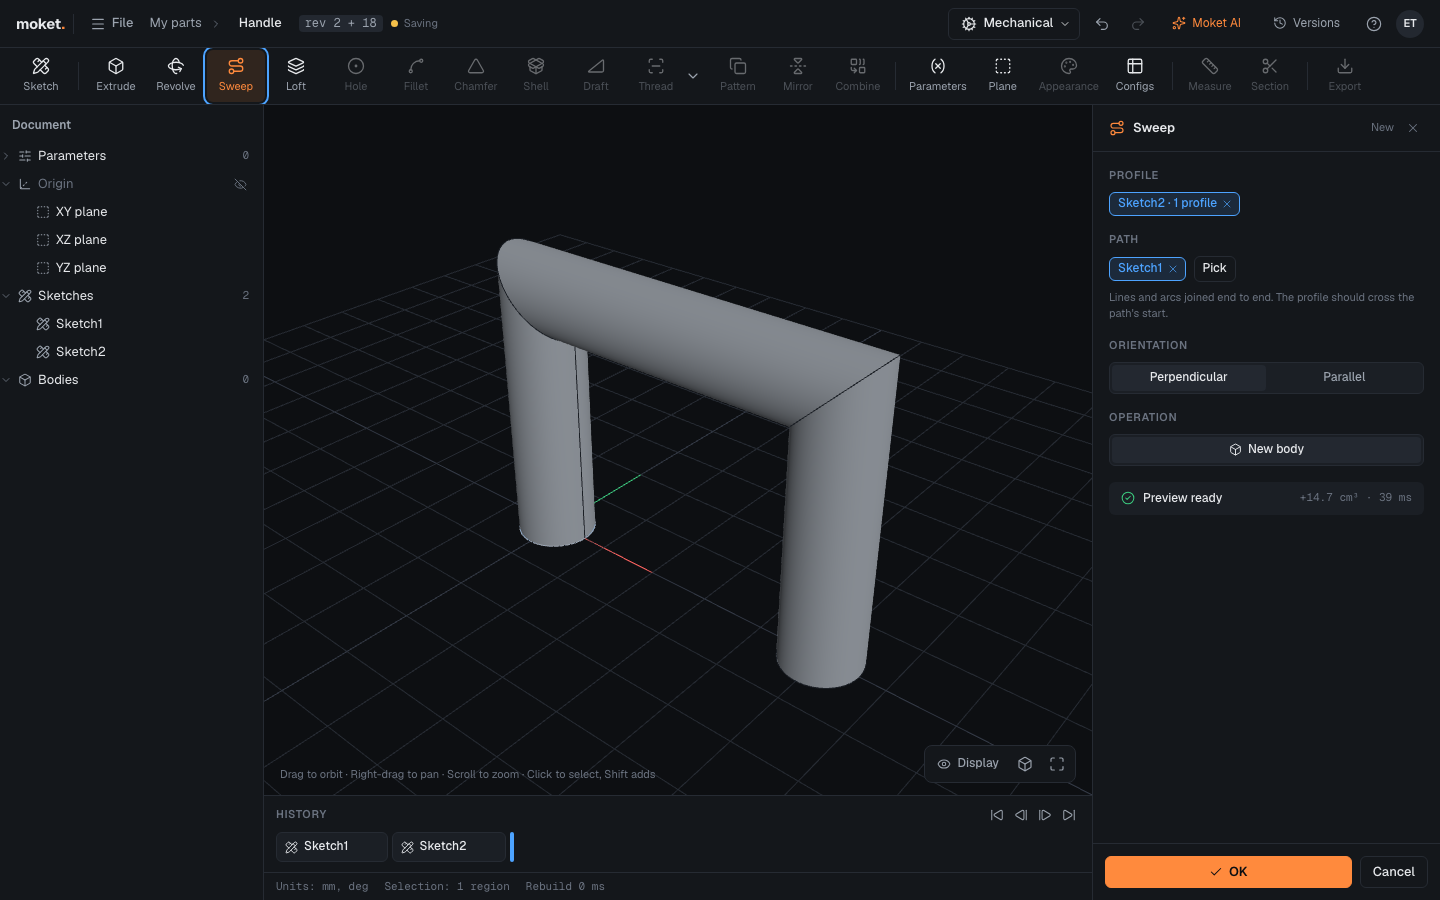Screen dimensions: 1440x900
Task: Open the File menu
Action: click(112, 23)
